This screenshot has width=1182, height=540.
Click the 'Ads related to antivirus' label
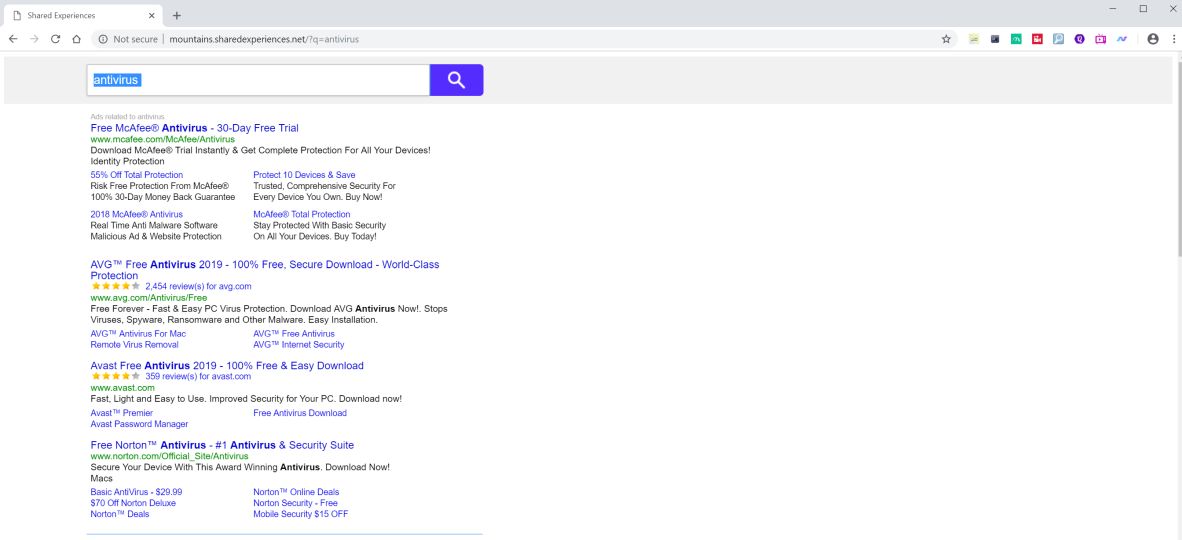tap(127, 117)
